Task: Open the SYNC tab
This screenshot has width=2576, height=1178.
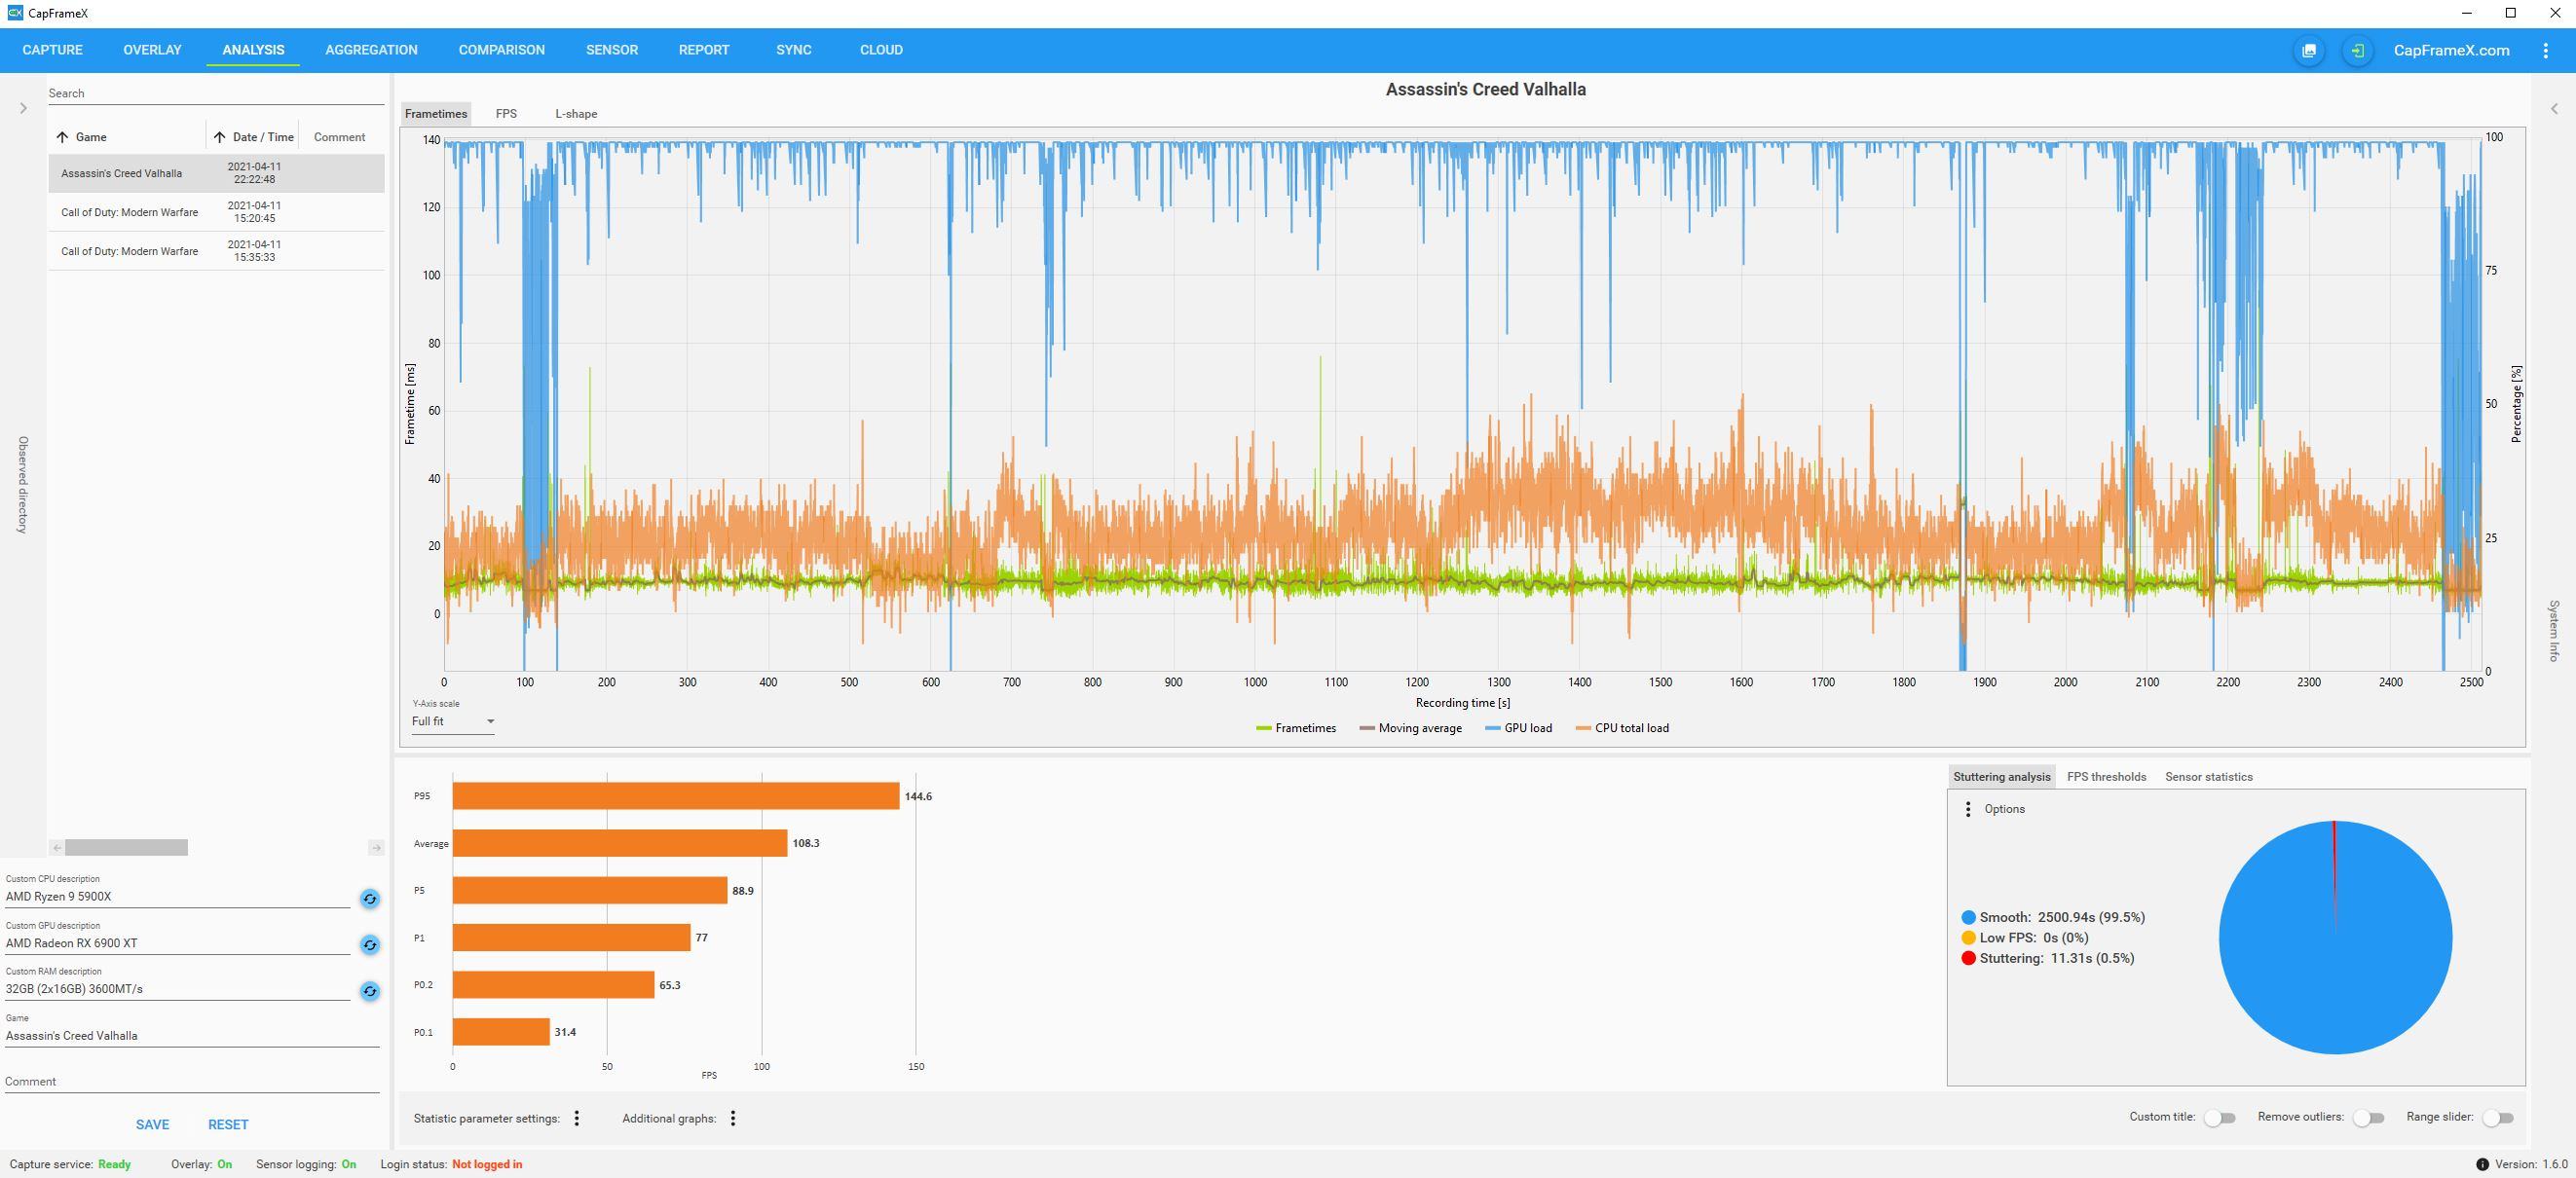Action: 793,50
